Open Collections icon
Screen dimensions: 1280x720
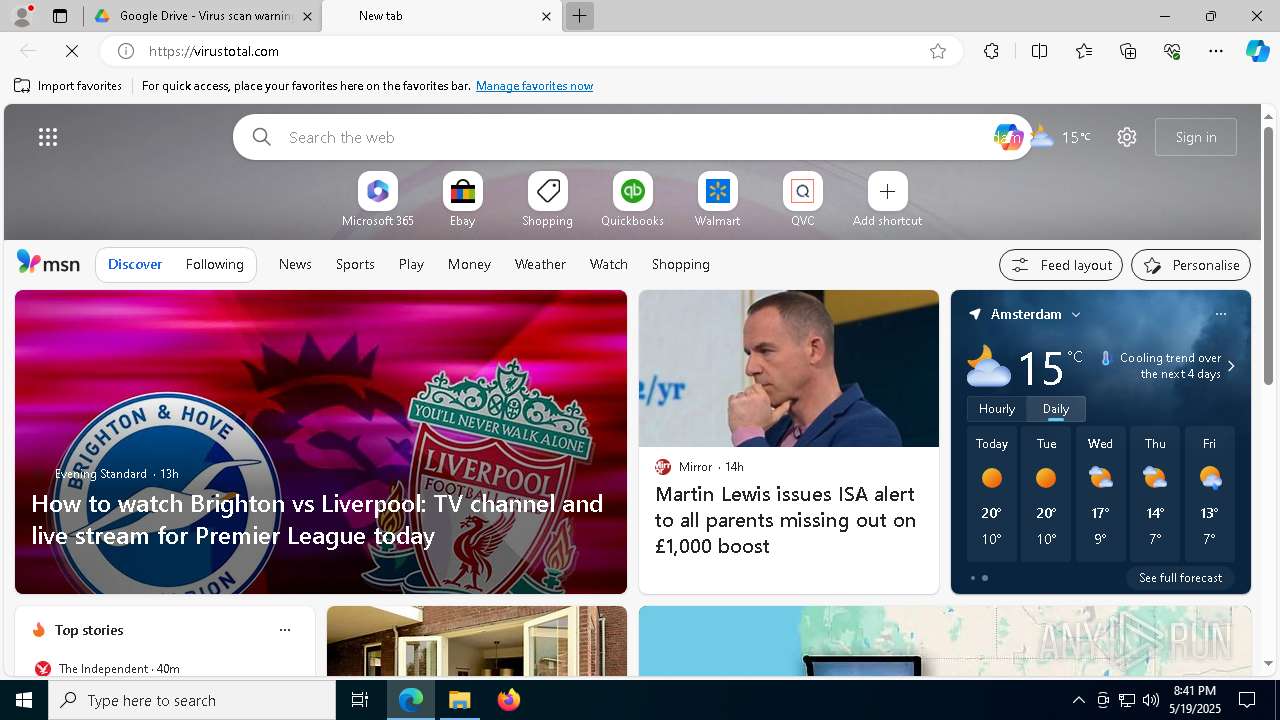[1128, 51]
